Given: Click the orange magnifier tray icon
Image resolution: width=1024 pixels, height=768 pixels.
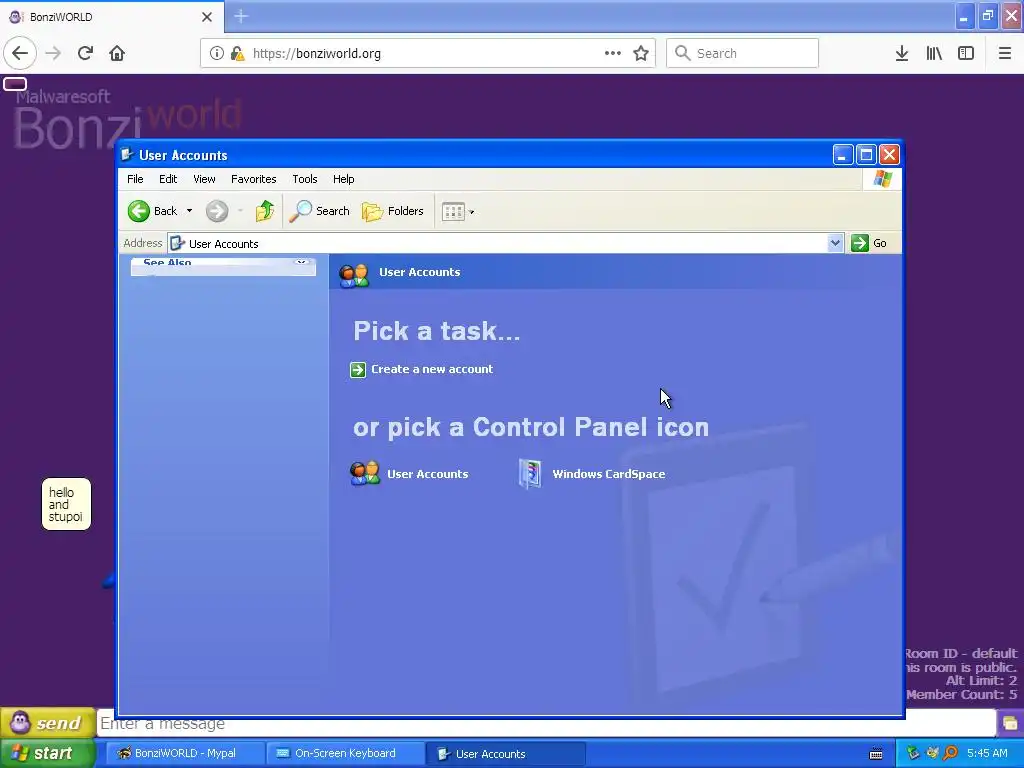Looking at the screenshot, I should pyautogui.click(x=950, y=753).
